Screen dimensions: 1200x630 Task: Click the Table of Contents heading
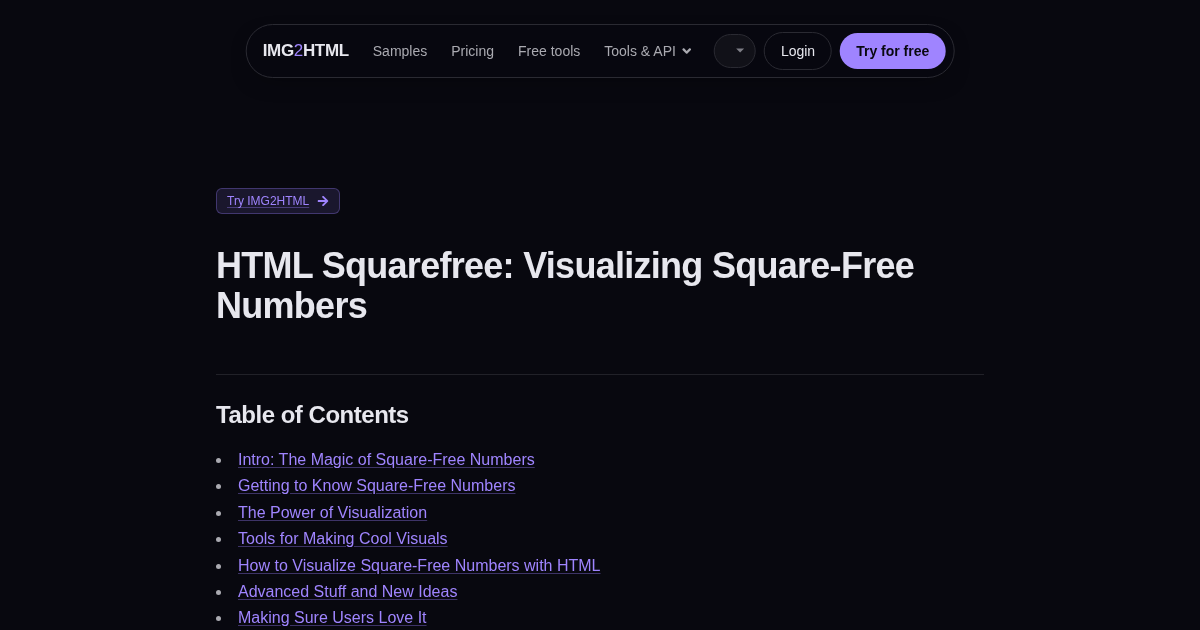(x=312, y=415)
